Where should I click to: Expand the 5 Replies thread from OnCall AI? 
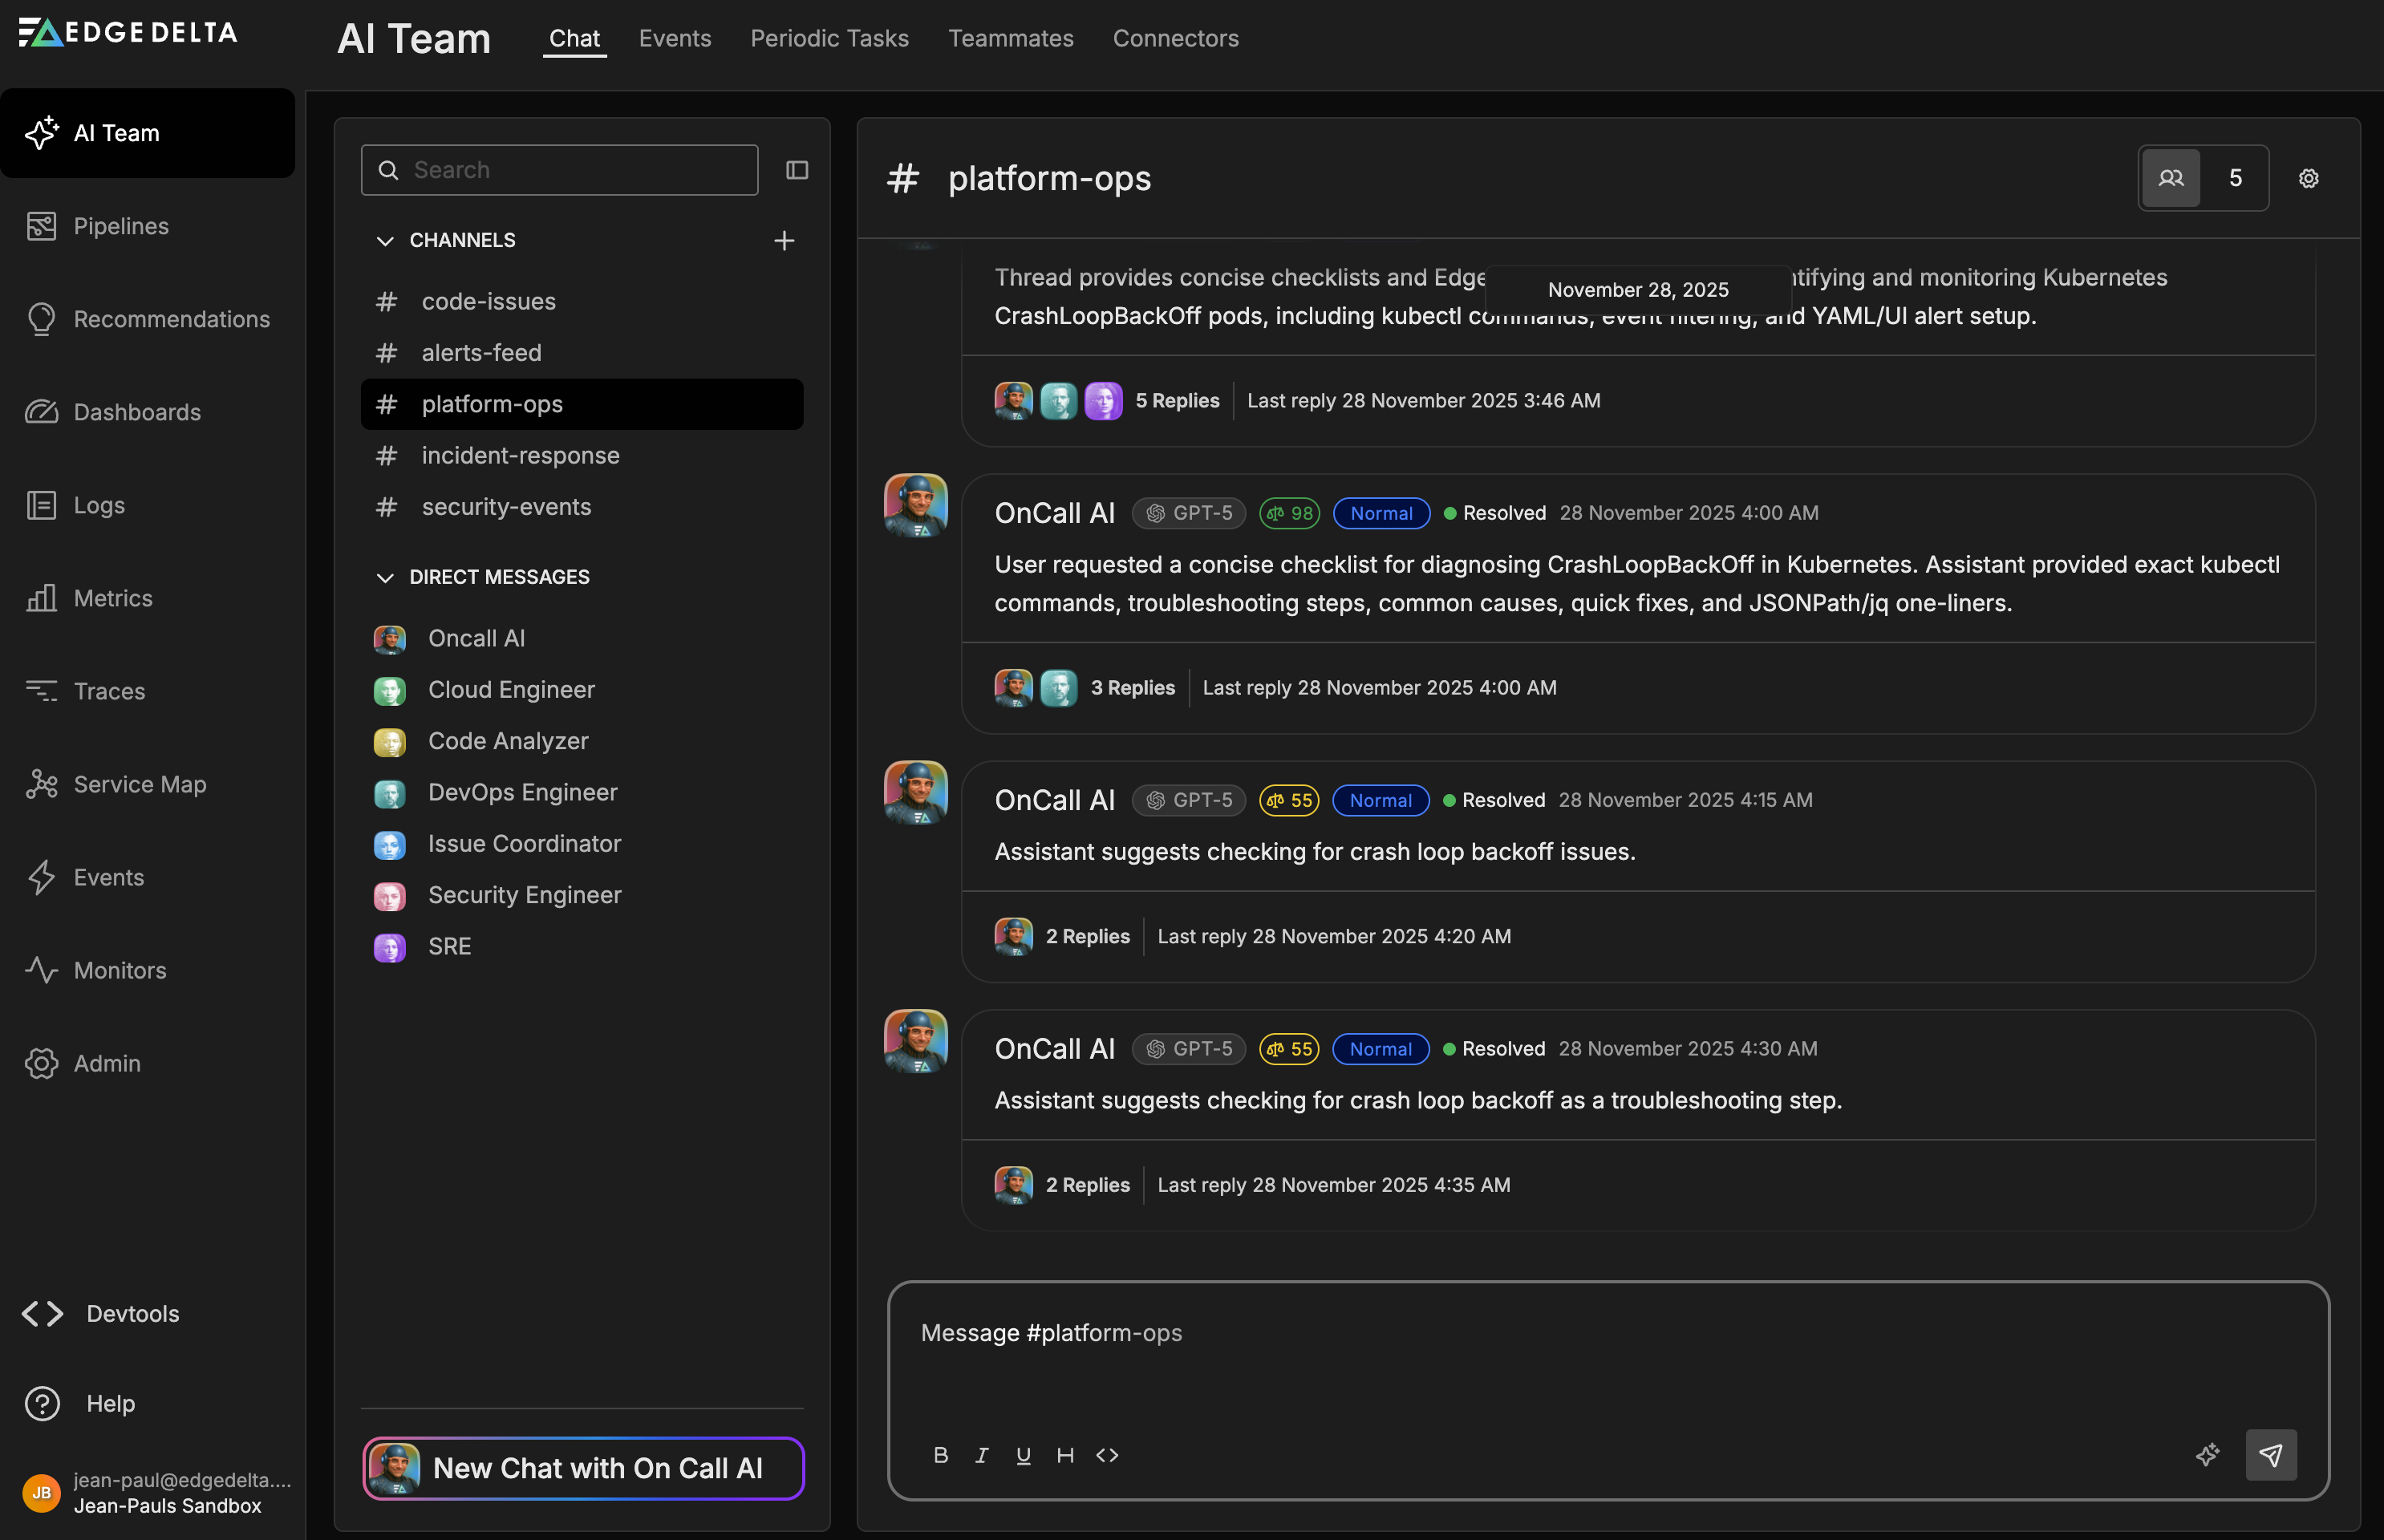coord(1177,400)
